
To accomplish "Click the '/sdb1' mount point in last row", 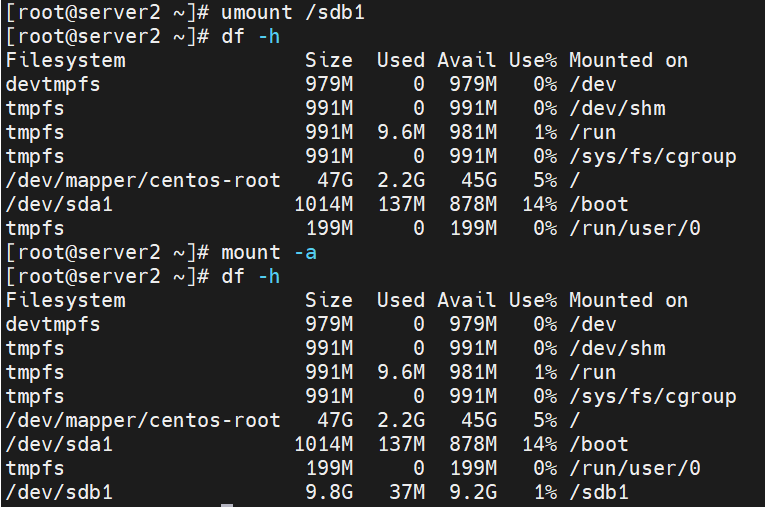I will [599, 492].
